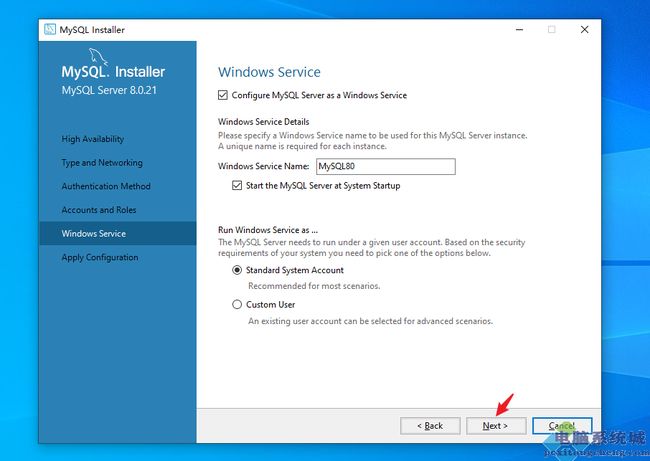Click the MySQL dolphin logo in sidebar
The width and height of the screenshot is (650, 461).
[98, 56]
